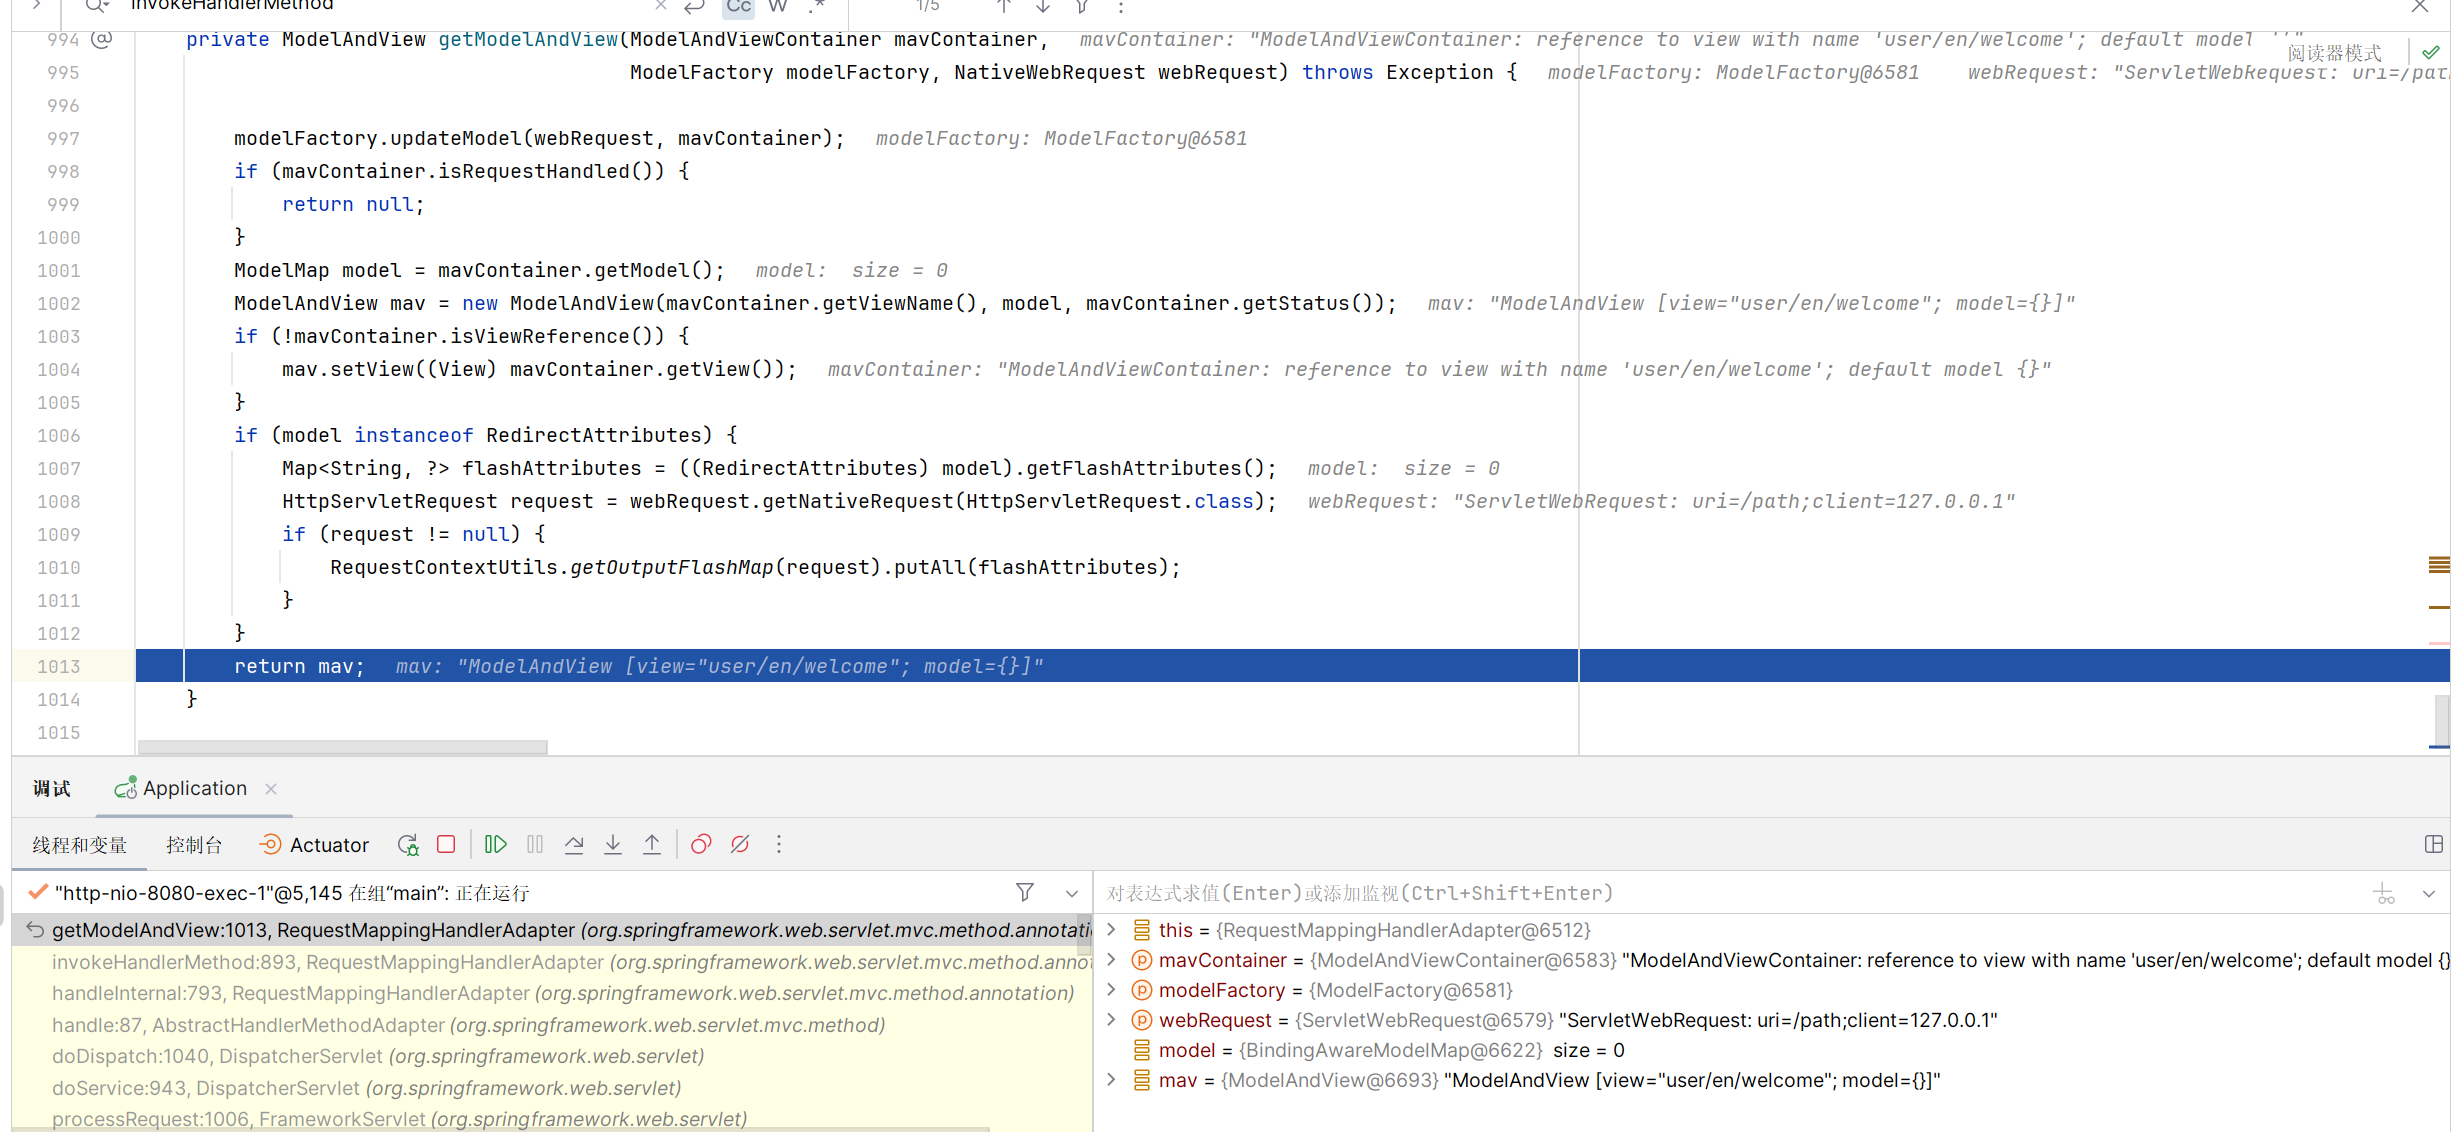The width and height of the screenshot is (2455, 1132).
Task: Select the model variable row
Action: point(1772,1050)
